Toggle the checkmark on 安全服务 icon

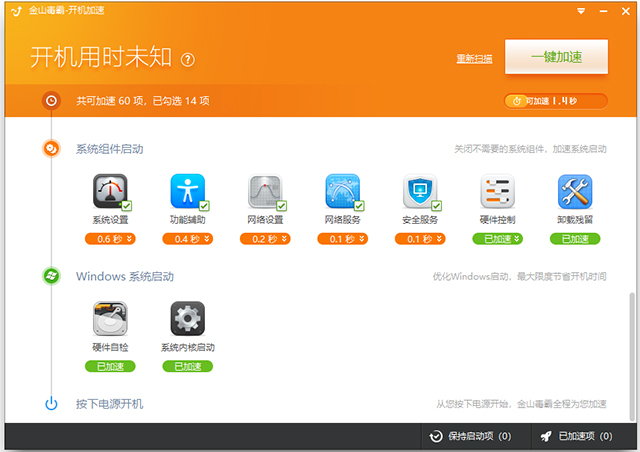[x=436, y=206]
